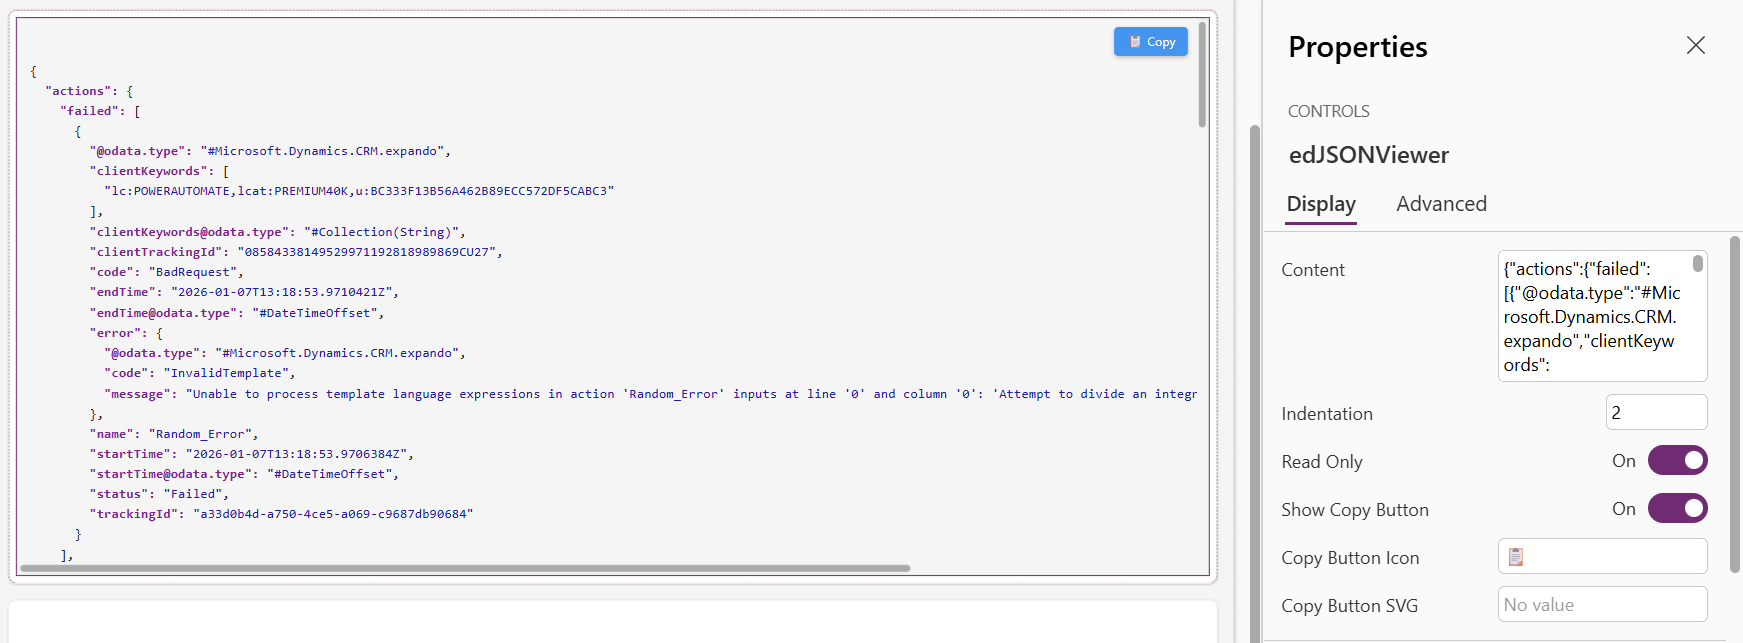Click the Content field inner scrollbar

(x=1697, y=263)
